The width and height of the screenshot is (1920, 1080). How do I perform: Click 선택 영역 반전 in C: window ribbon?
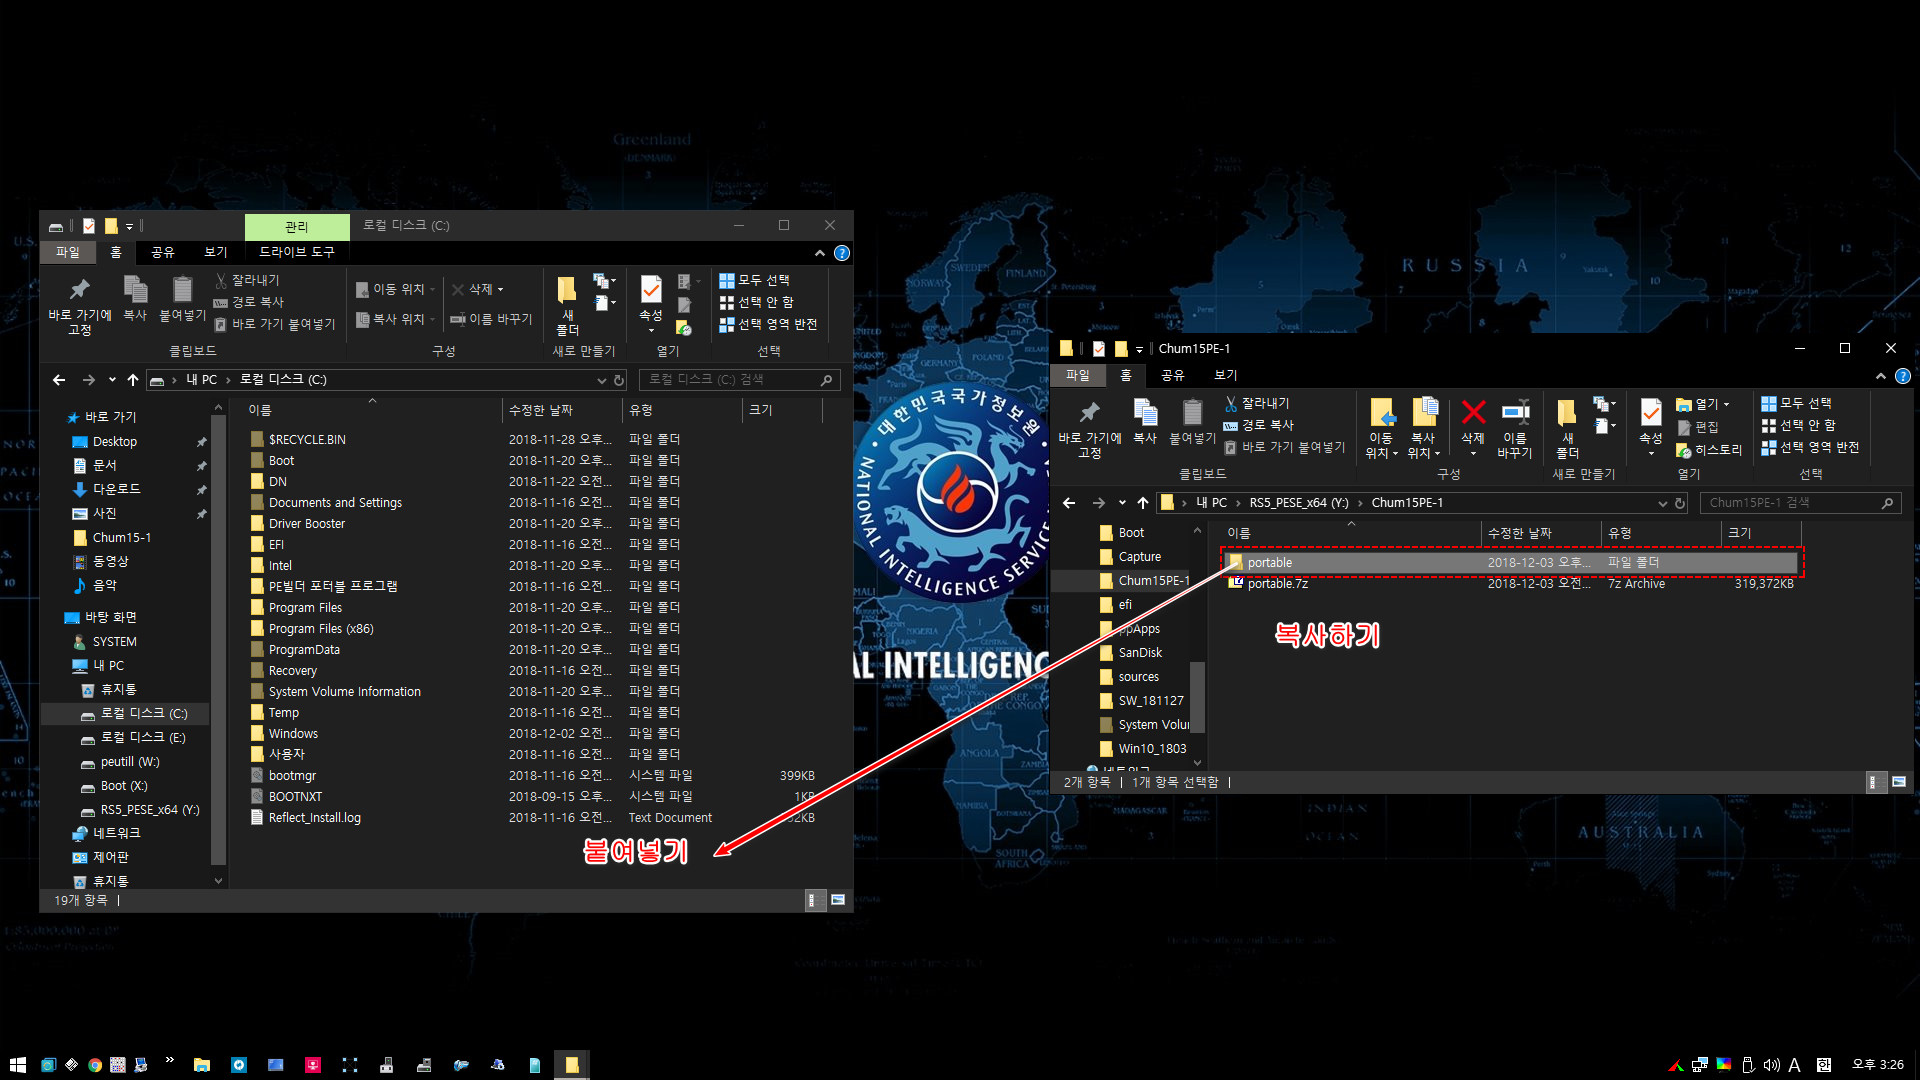coord(769,324)
